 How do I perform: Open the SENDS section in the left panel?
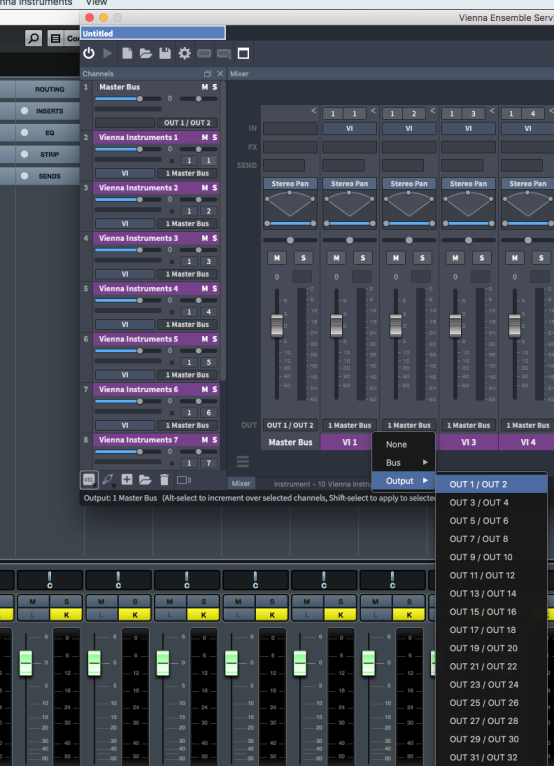49,176
